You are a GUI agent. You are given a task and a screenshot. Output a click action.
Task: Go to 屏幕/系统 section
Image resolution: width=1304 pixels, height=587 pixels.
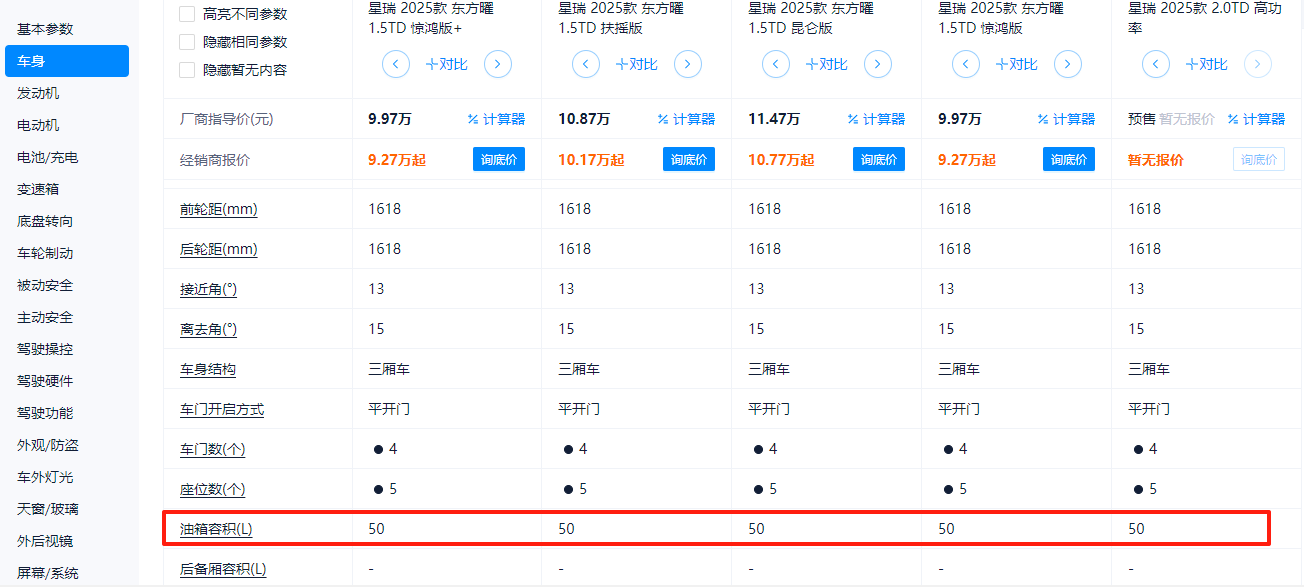point(47,573)
